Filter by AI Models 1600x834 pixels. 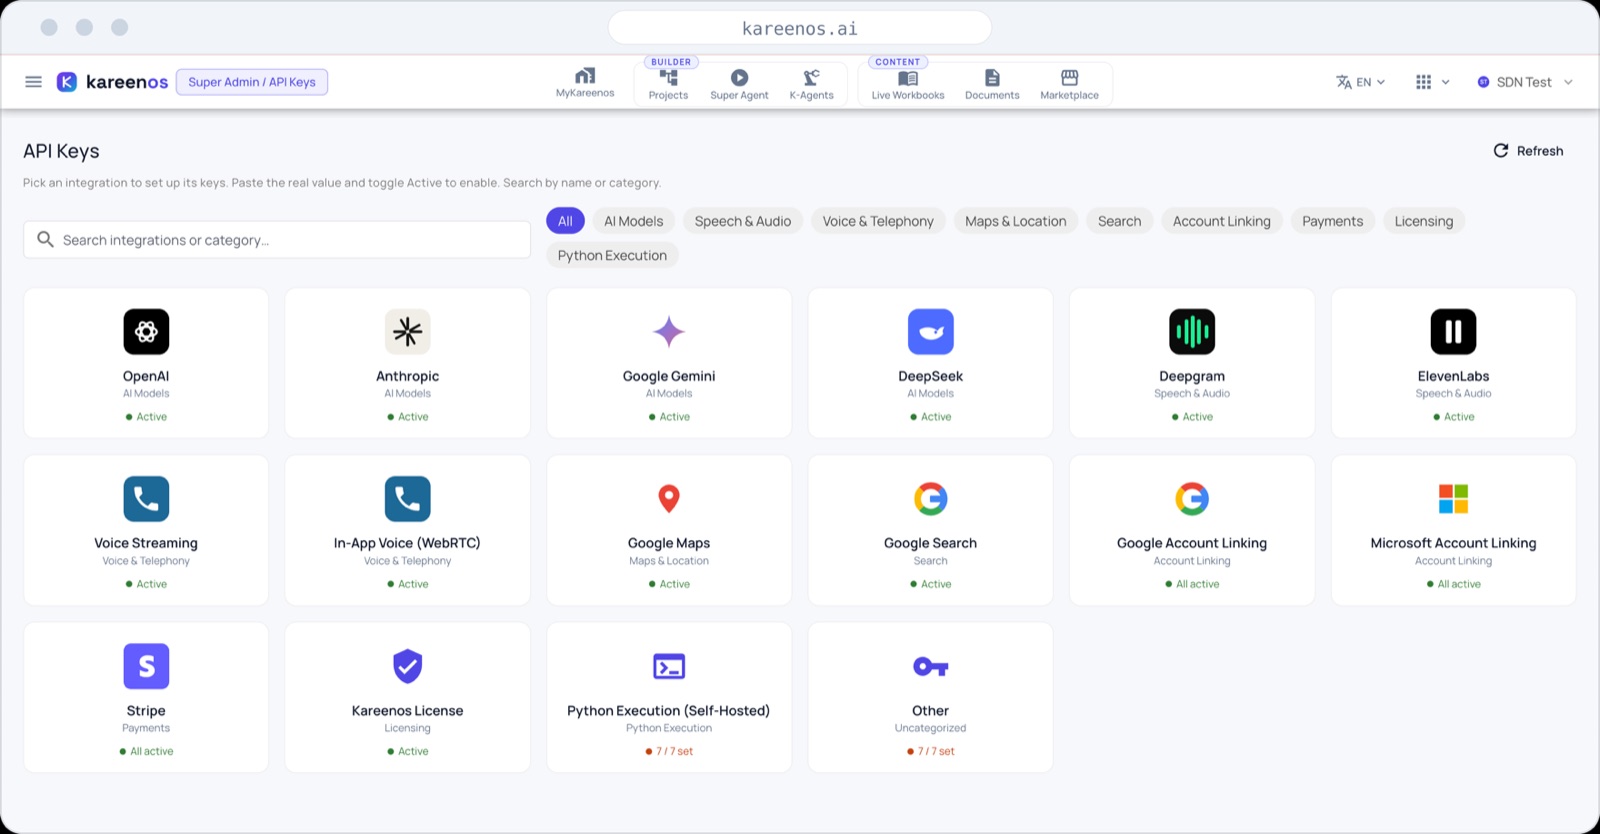(633, 221)
